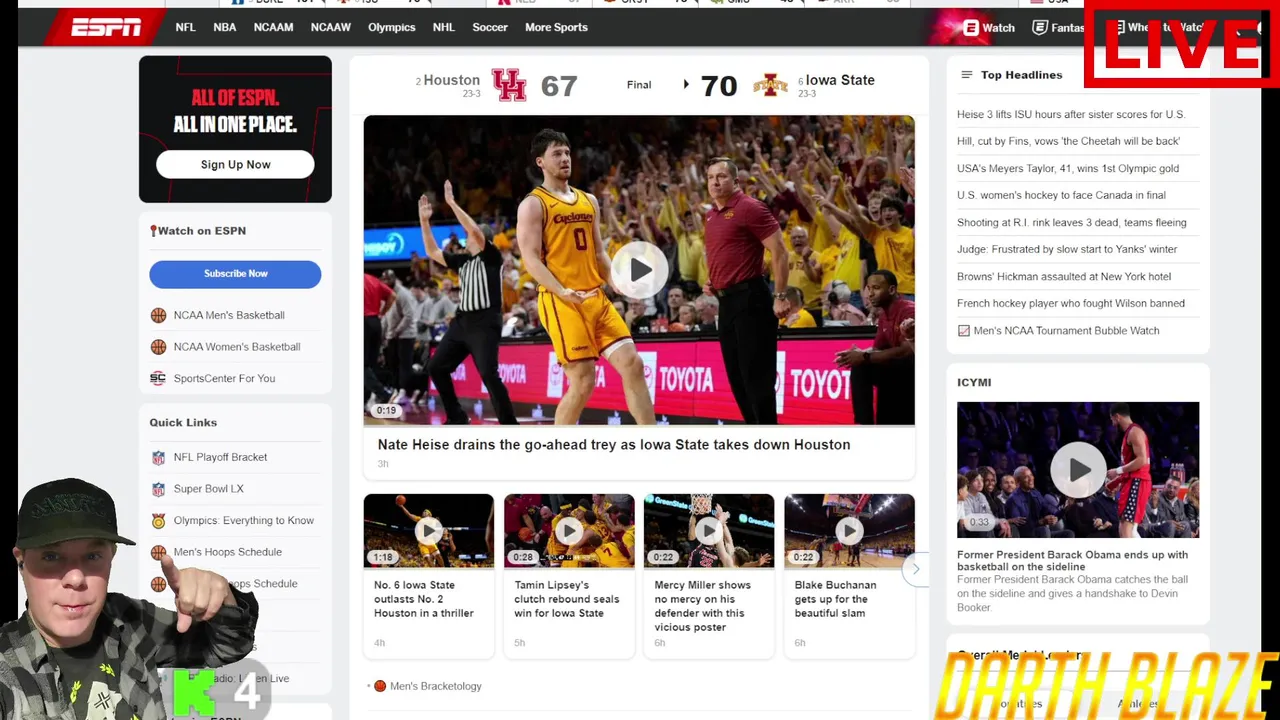1280x720 pixels.
Task: Click the Fantasy icon in header
Action: point(1040,28)
